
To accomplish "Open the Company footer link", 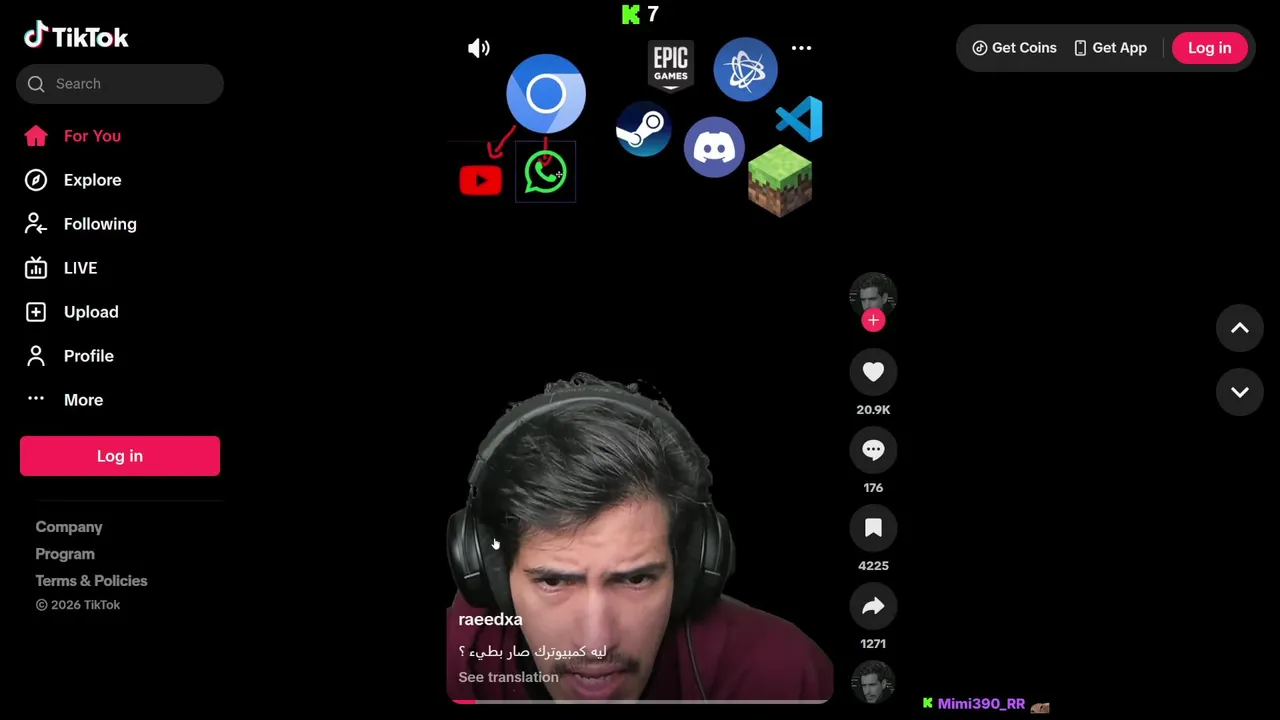I will [69, 527].
